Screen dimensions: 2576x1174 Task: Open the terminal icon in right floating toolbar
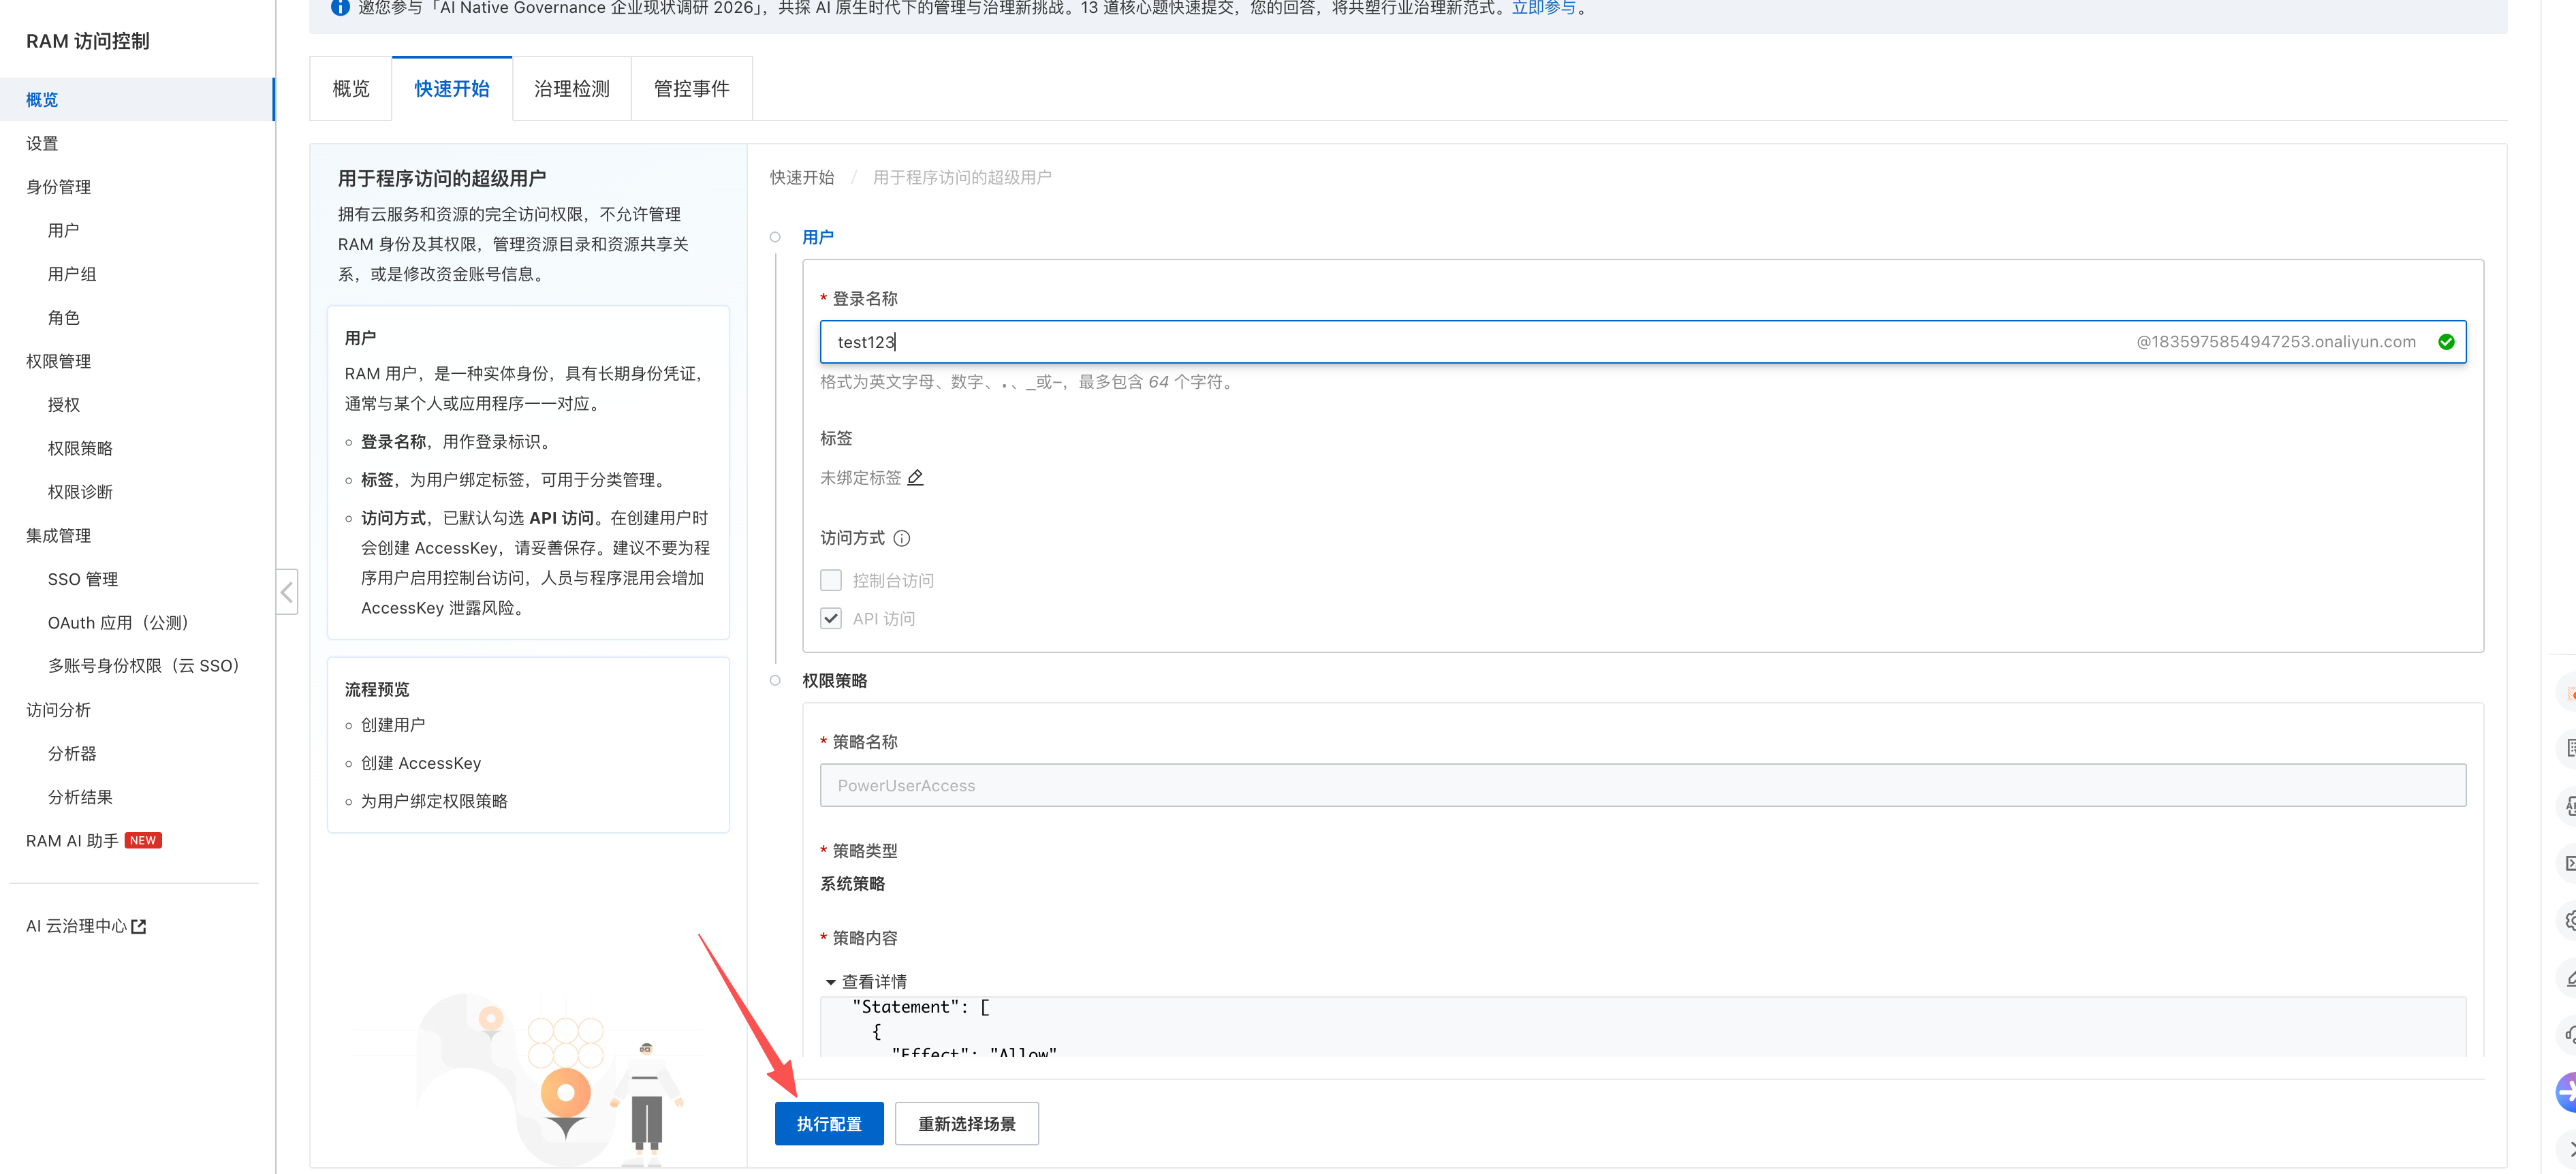(2568, 863)
